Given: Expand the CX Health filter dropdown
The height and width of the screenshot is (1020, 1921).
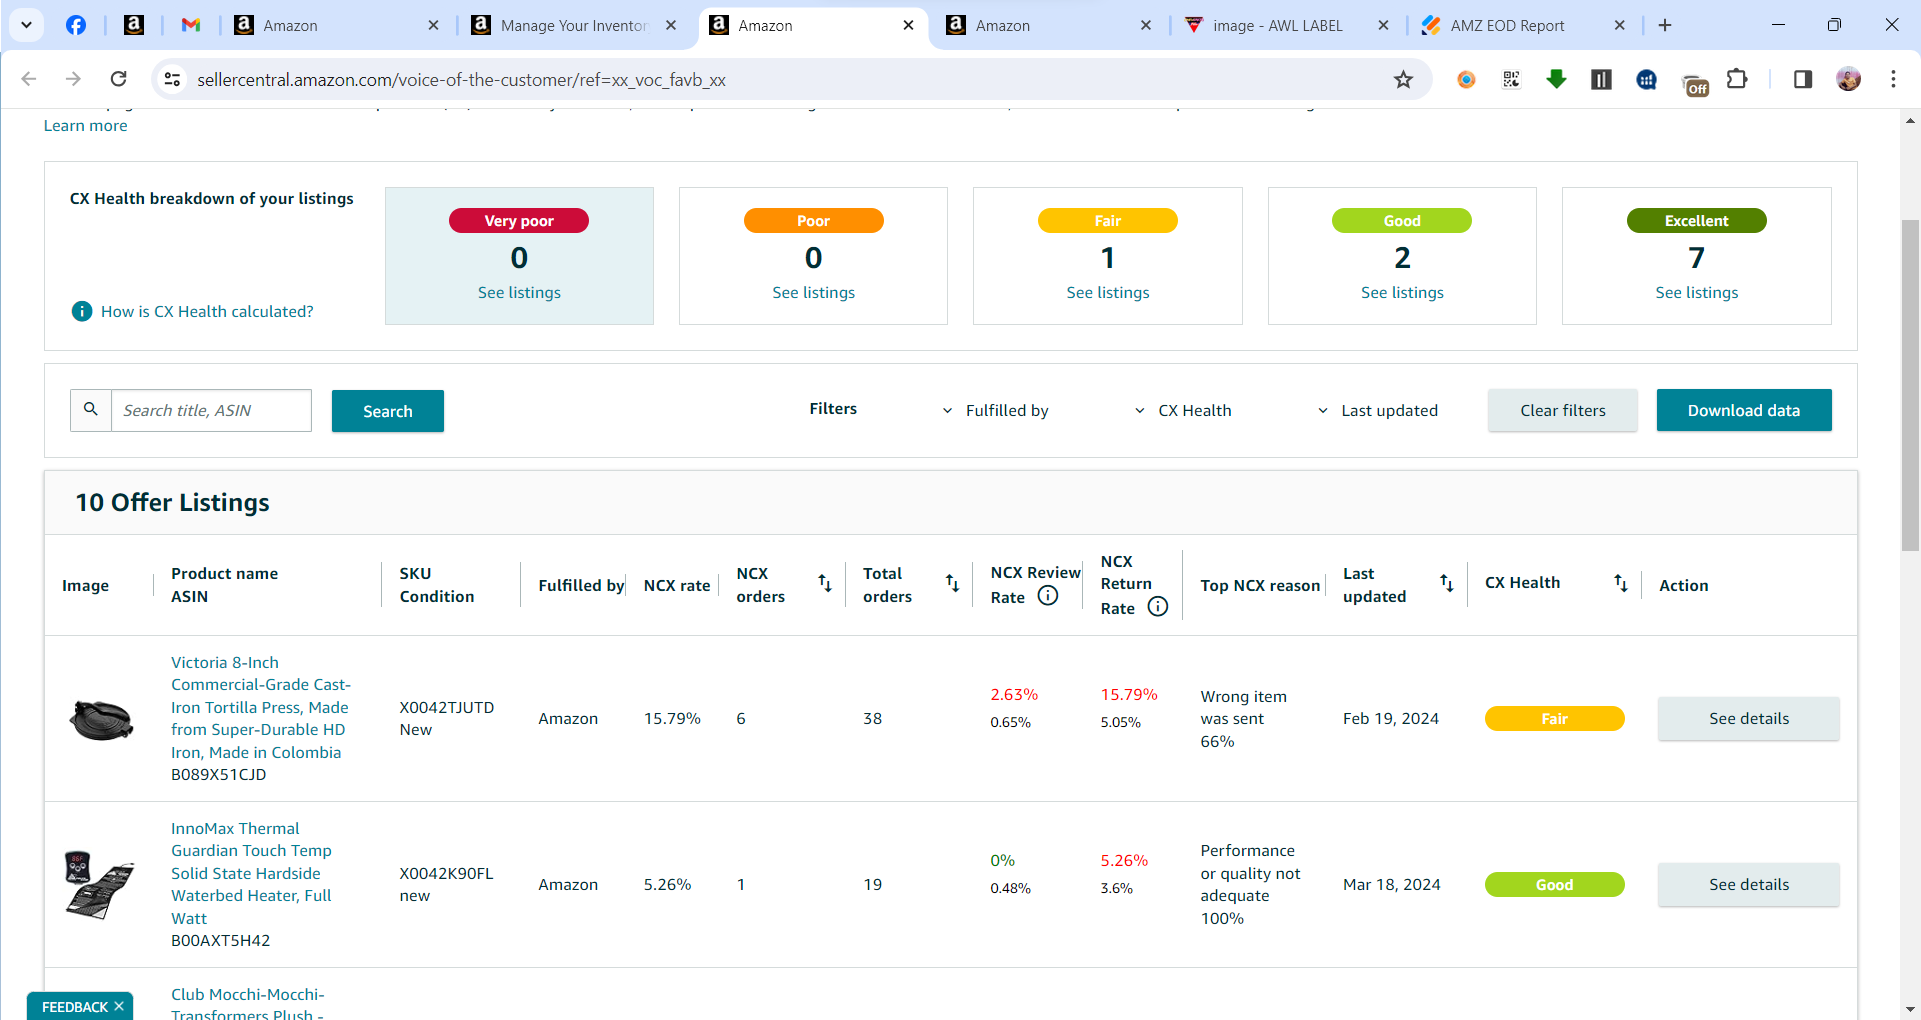Looking at the screenshot, I should tap(1183, 411).
